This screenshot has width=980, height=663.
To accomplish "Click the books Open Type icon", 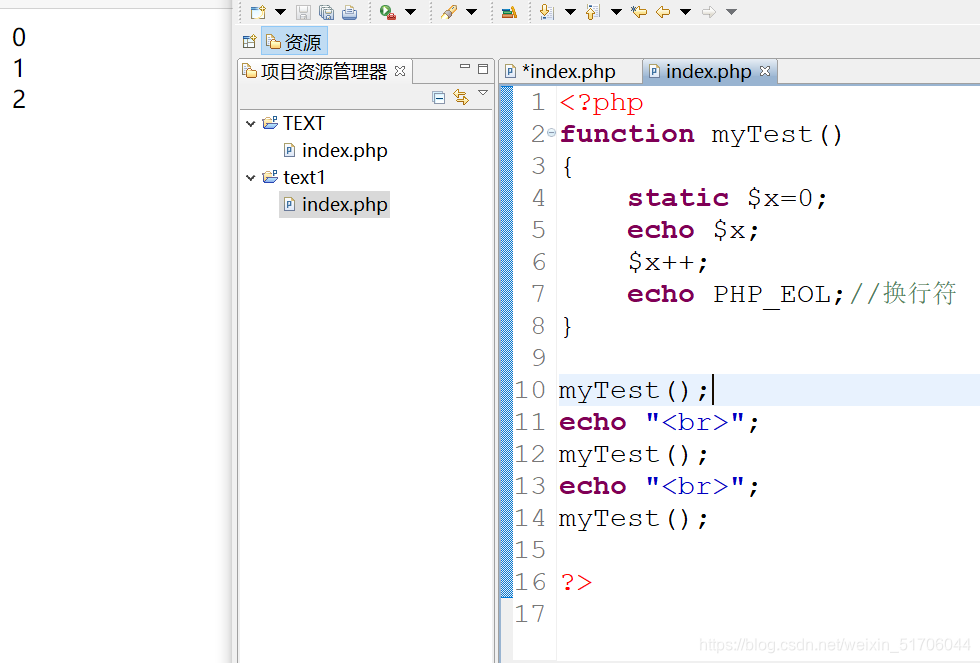I will [x=509, y=12].
